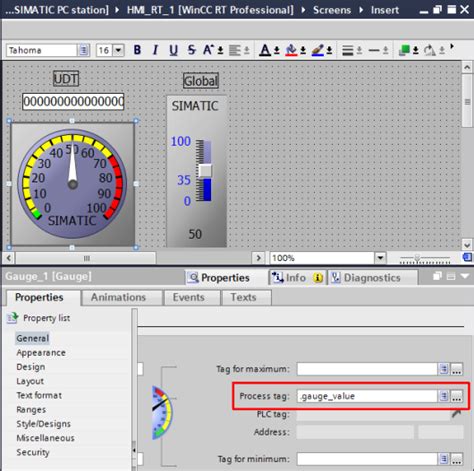This screenshot has width=474, height=471.
Task: Click list icon in Process tag field
Action: tap(443, 396)
